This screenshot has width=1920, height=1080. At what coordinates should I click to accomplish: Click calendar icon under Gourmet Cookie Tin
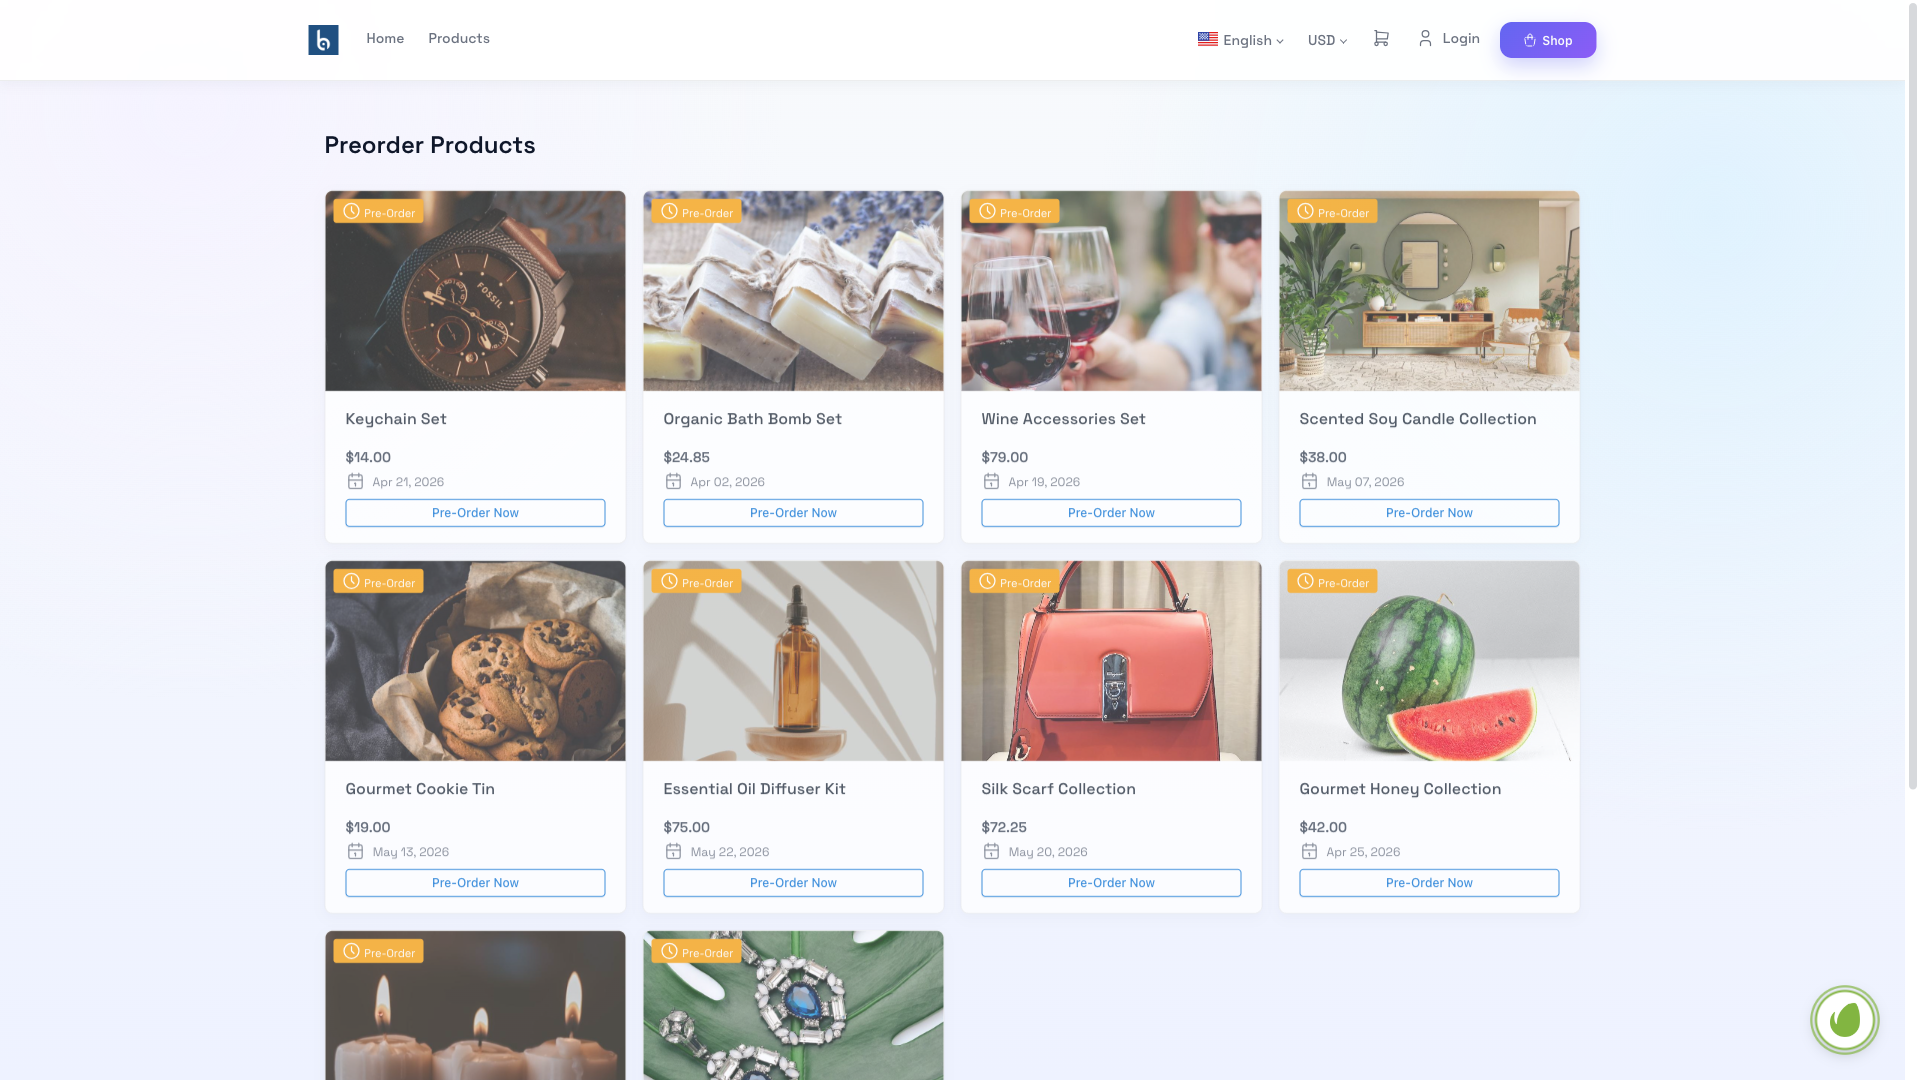pyautogui.click(x=355, y=852)
